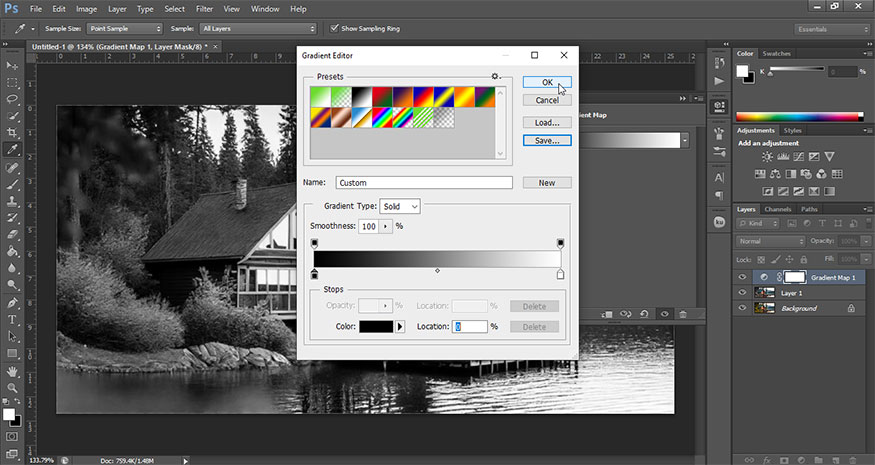The image size is (875, 465).
Task: Hide the Gradient Map 1 layer
Action: (742, 277)
